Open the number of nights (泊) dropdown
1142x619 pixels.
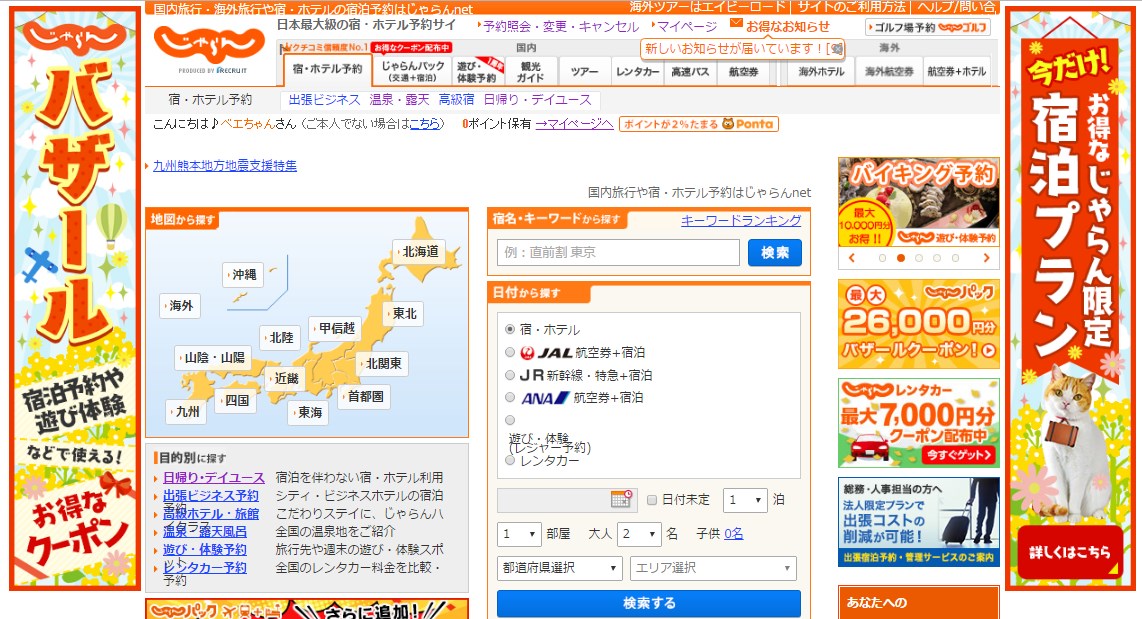tap(745, 500)
